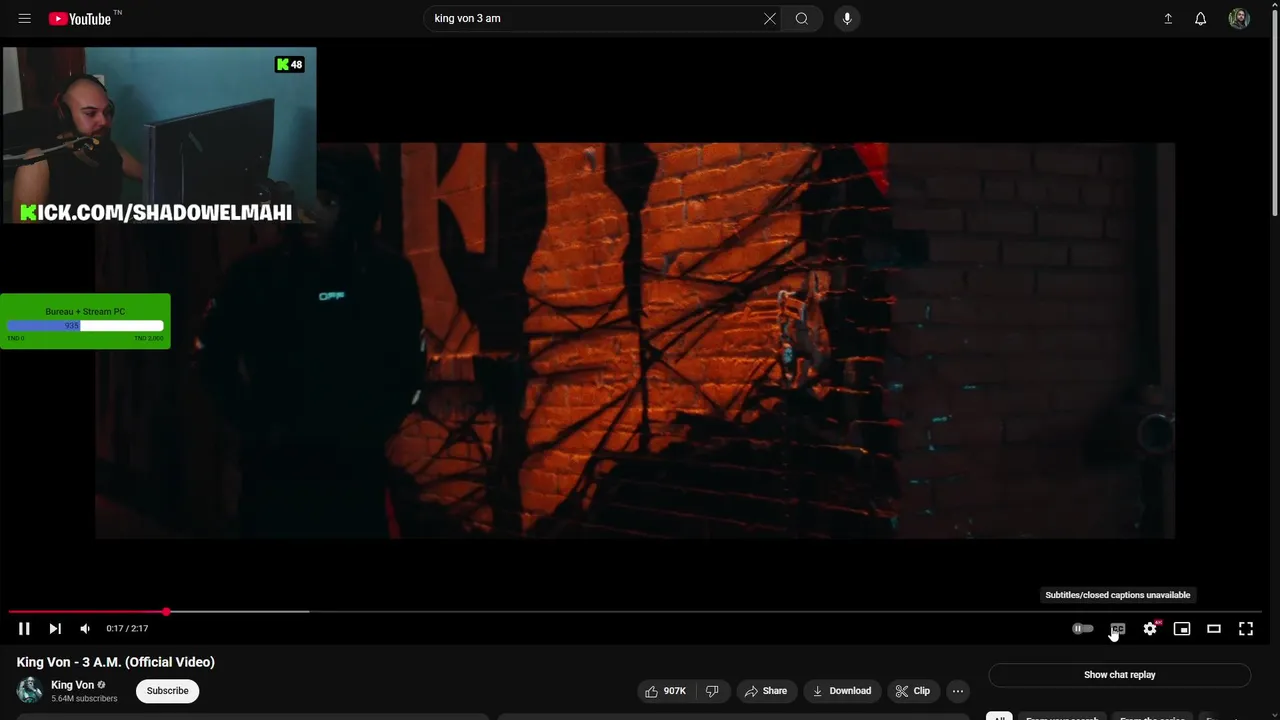The image size is (1280, 720).
Task: Share this video
Action: (x=766, y=691)
